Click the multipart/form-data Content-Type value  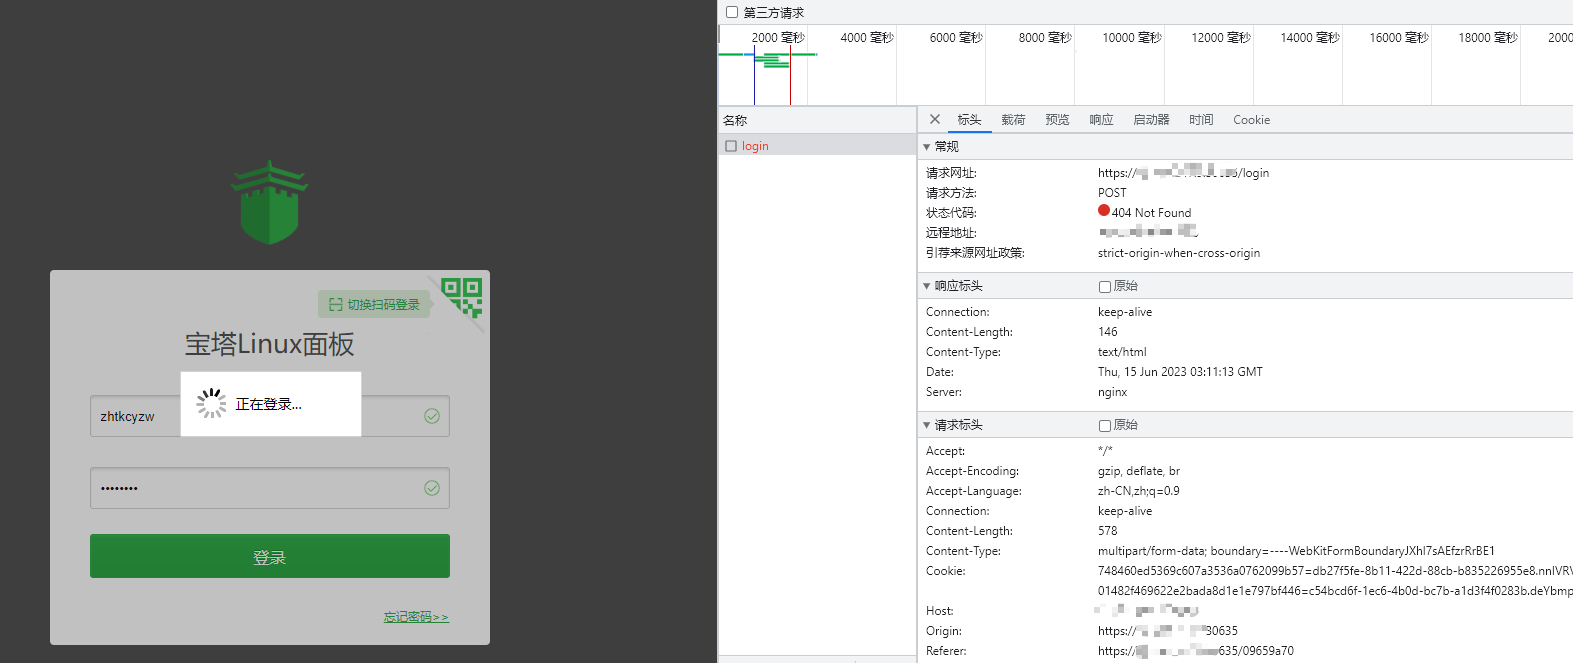[x=1296, y=551]
